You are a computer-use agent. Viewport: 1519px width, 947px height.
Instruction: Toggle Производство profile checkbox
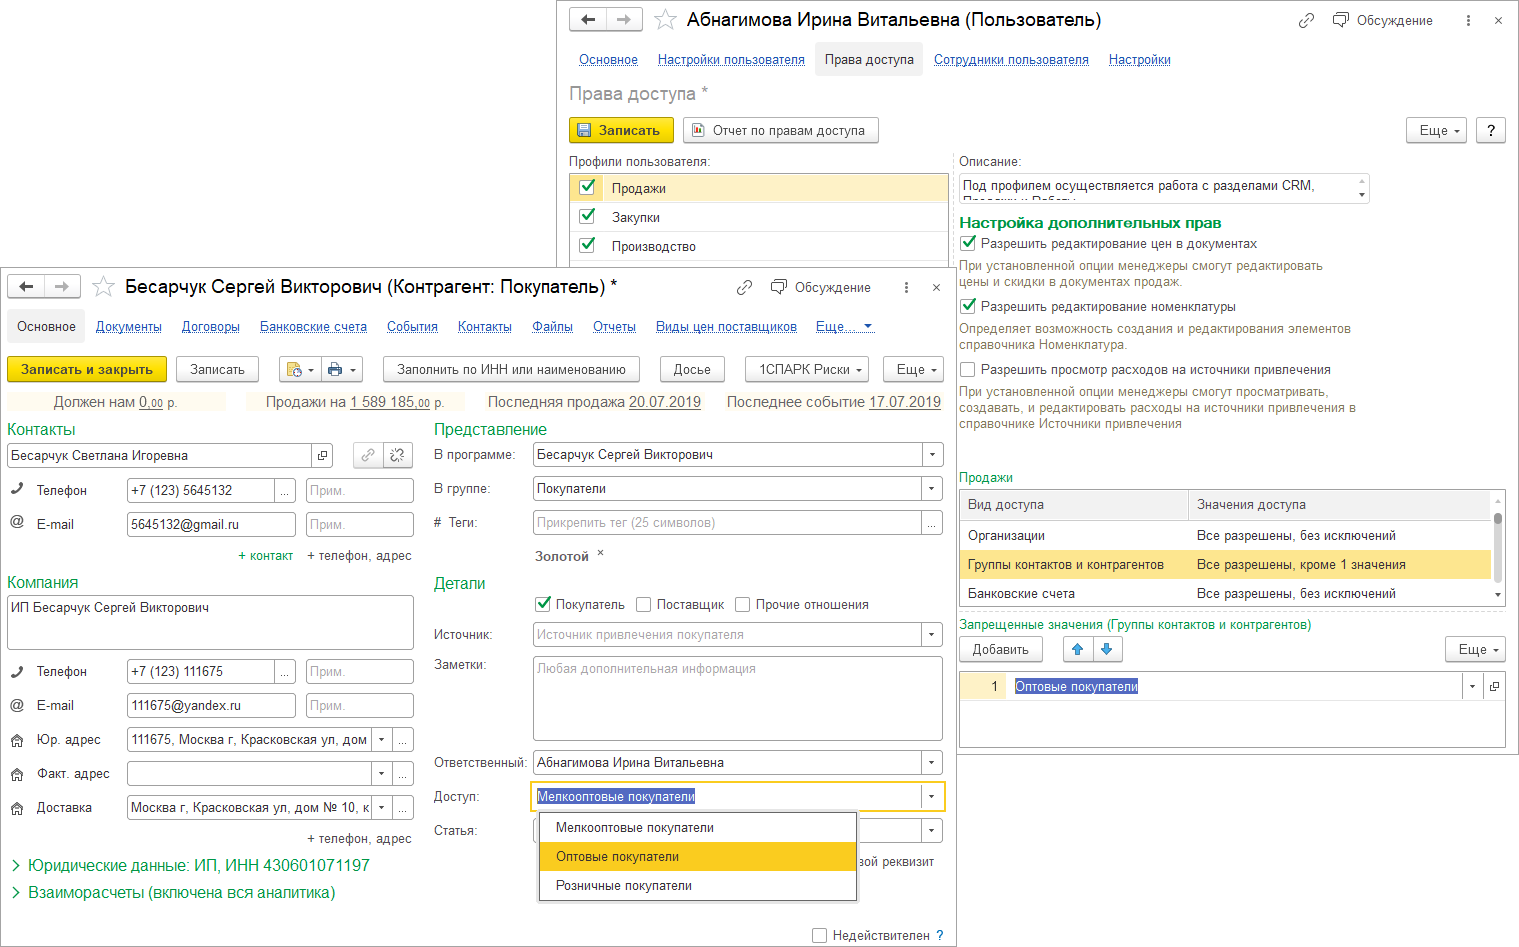587,245
